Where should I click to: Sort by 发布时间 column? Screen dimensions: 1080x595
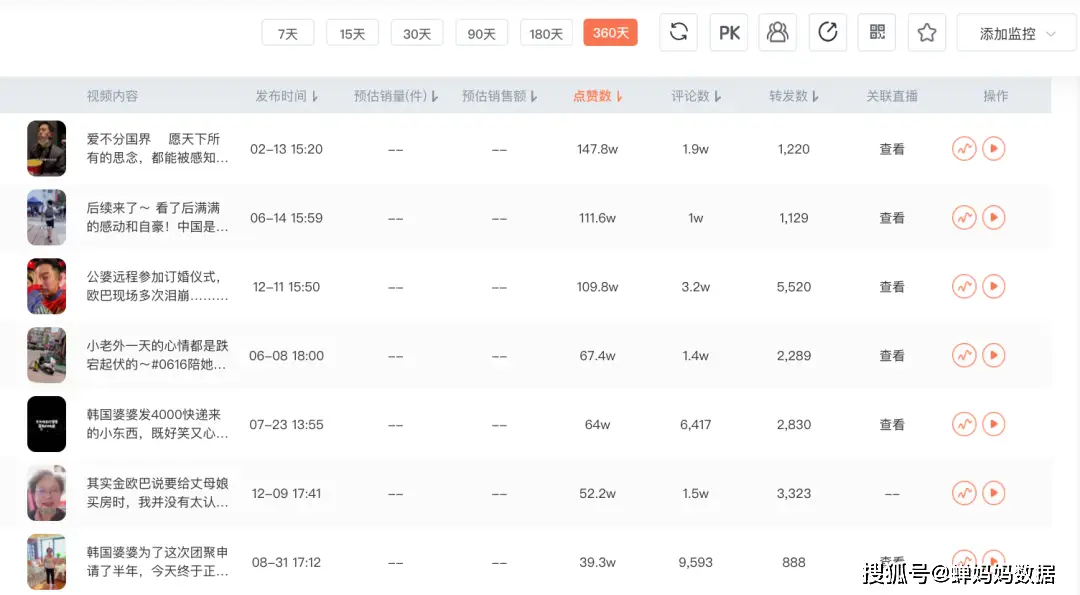click(287, 96)
